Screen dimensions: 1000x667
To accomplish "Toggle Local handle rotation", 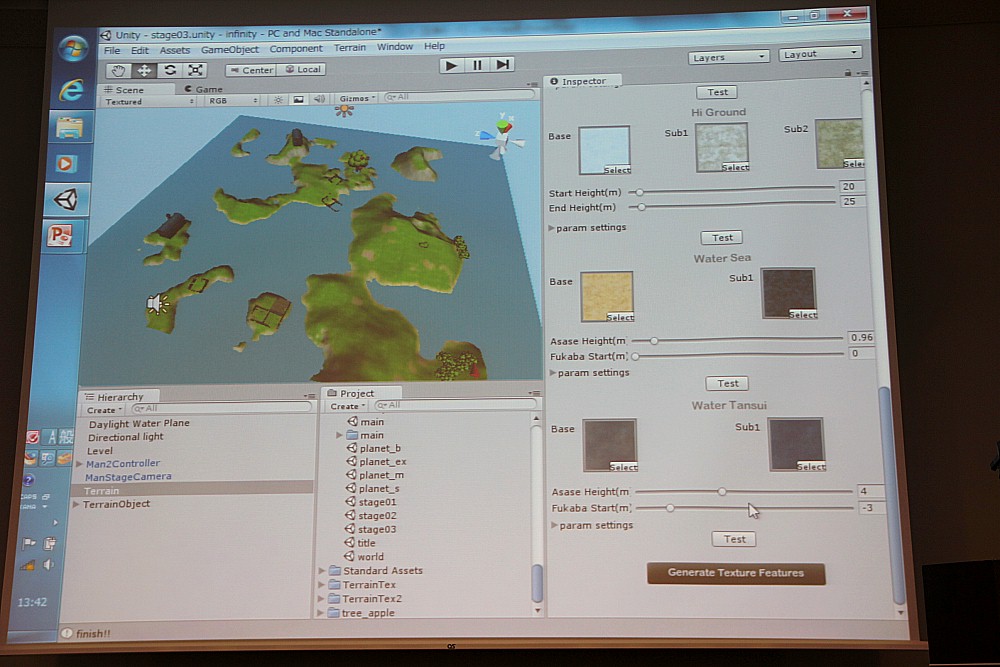I will pyautogui.click(x=302, y=70).
